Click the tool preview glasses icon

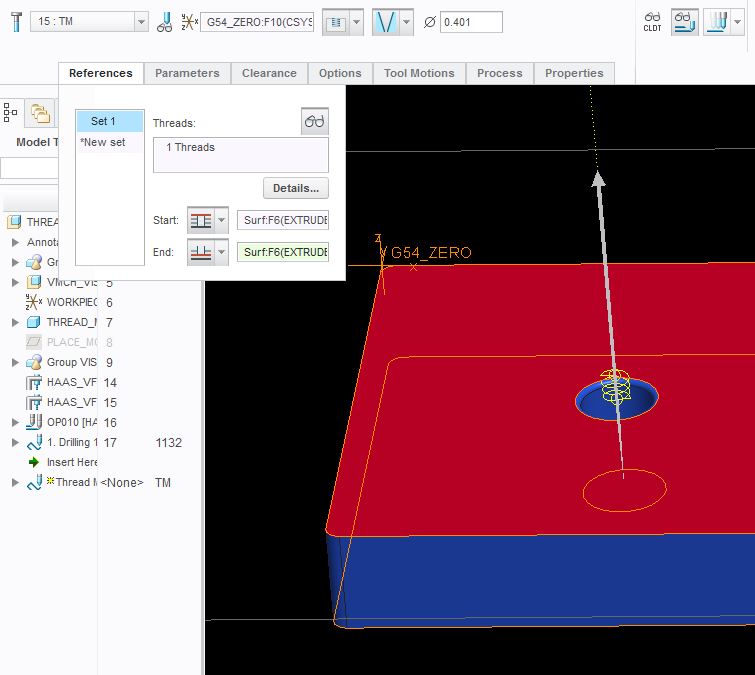point(165,22)
